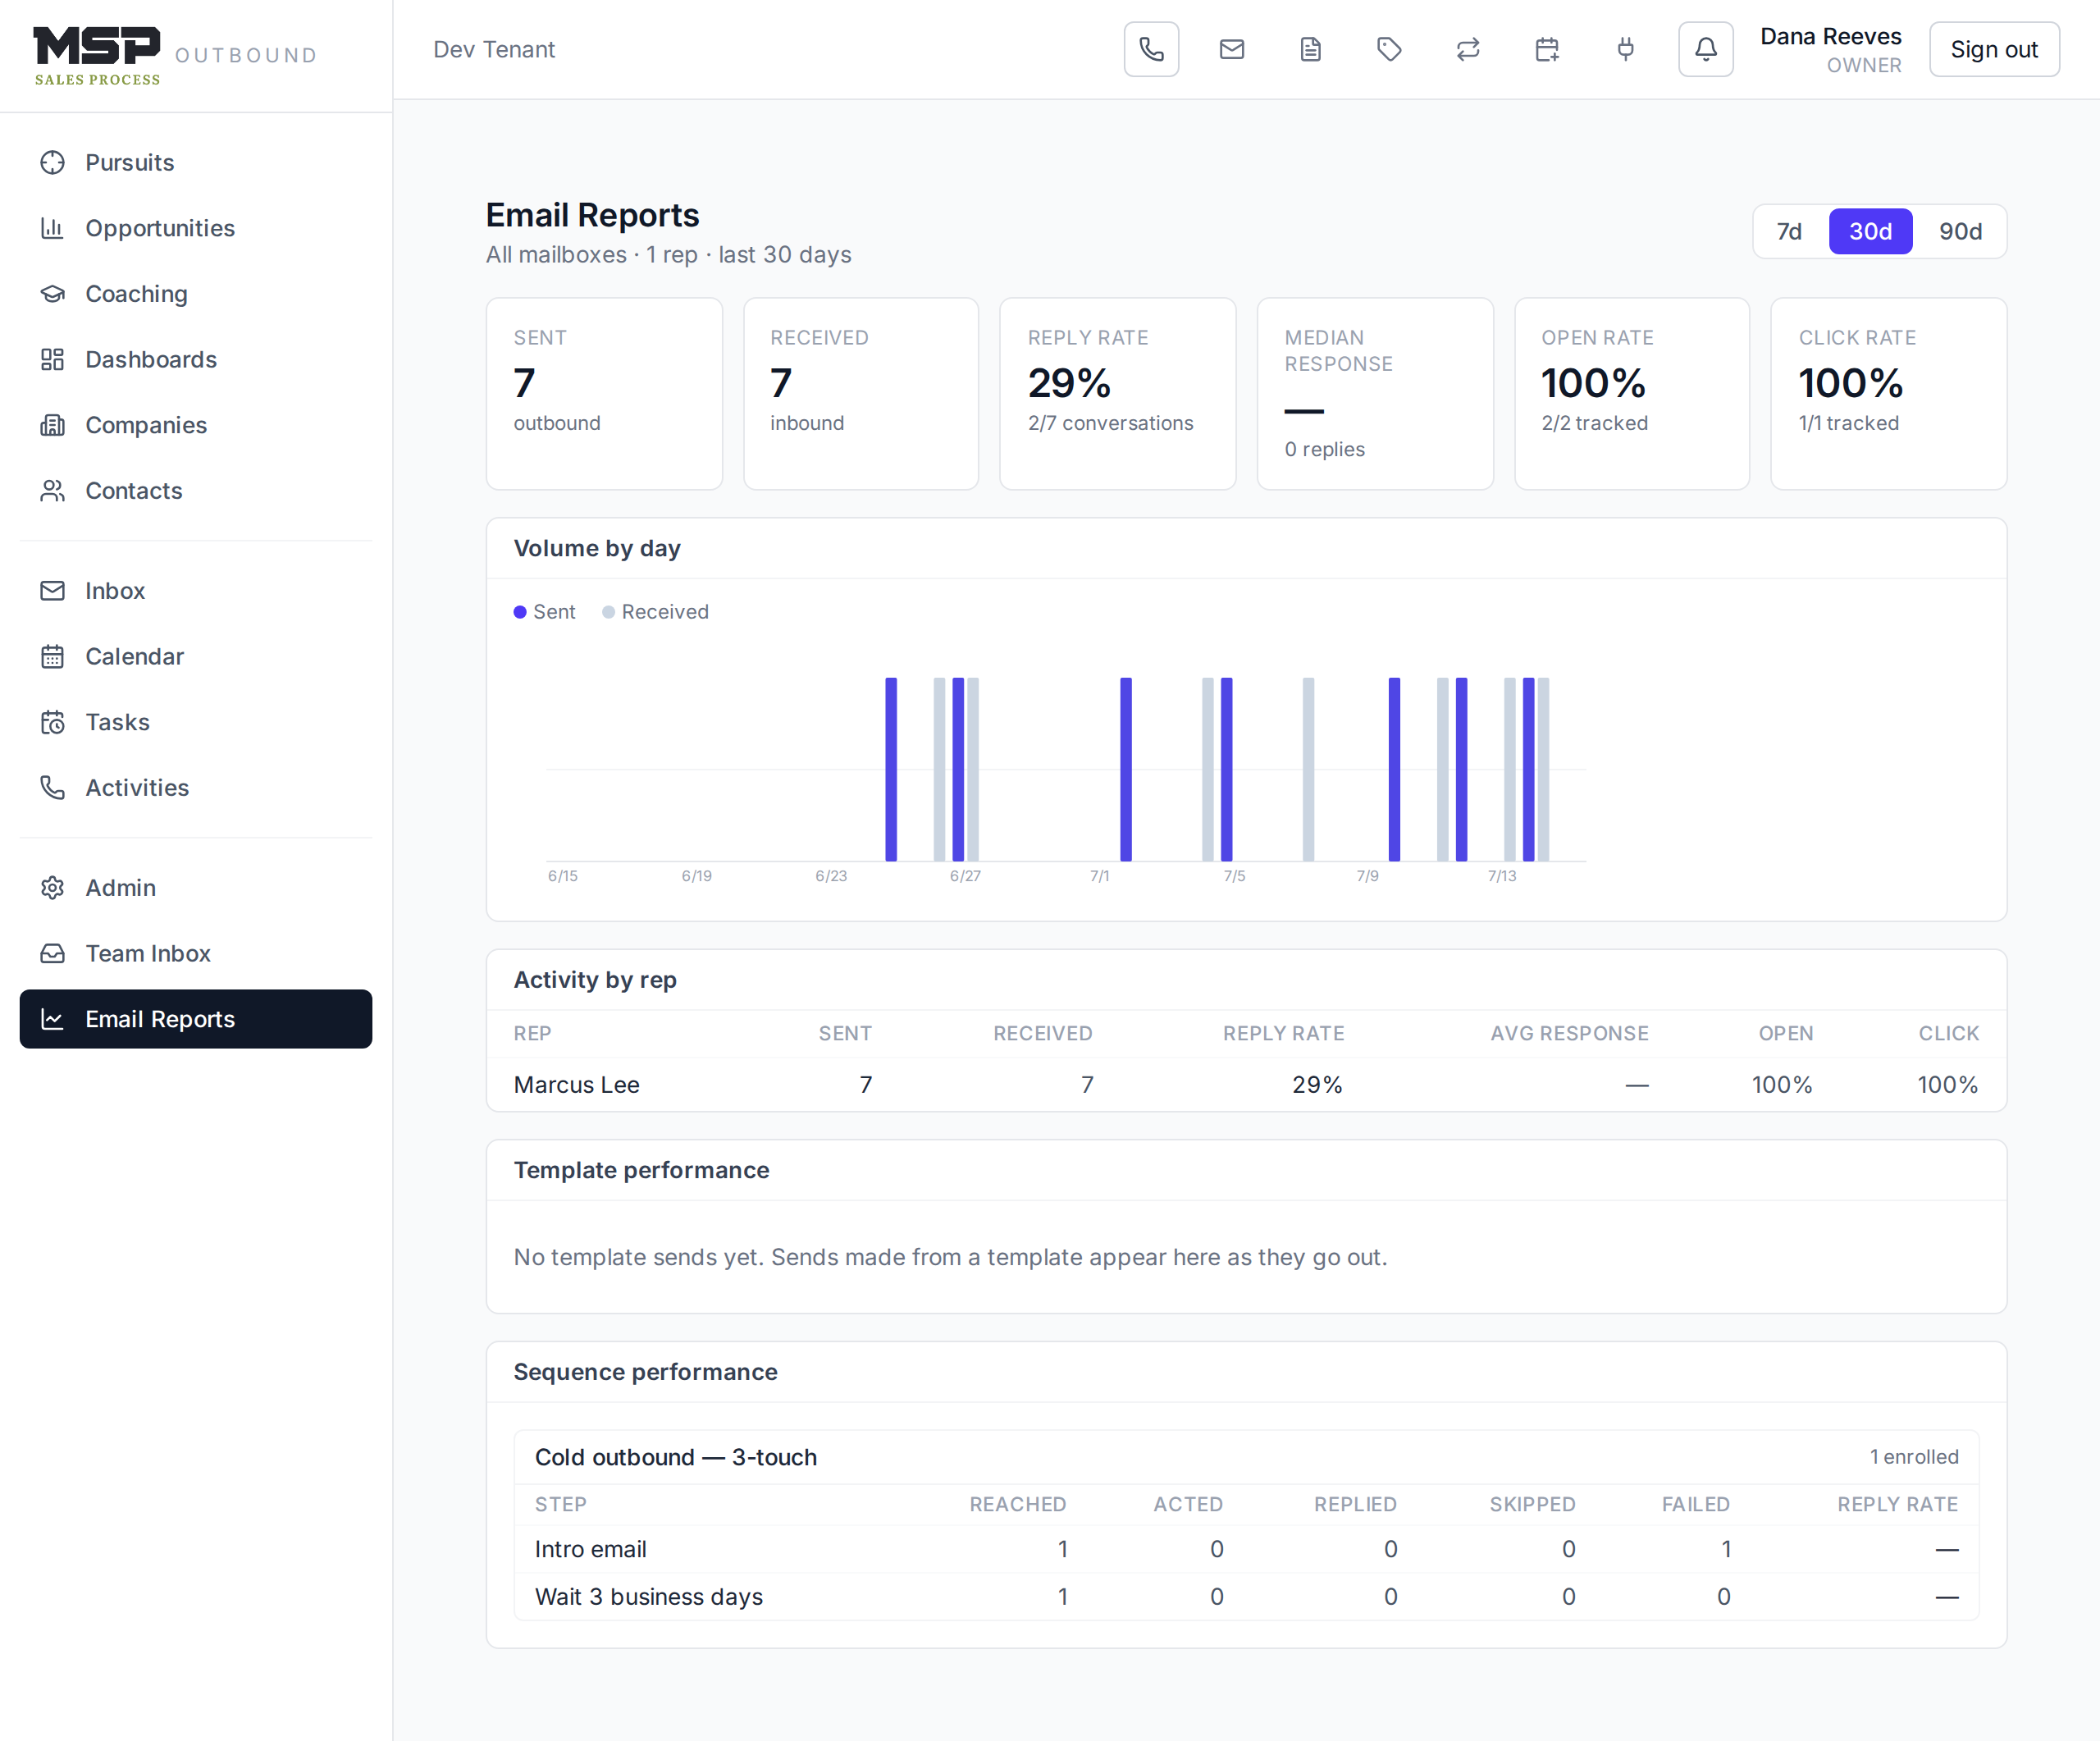
Task: Click the Cold outbound — 3-touch sequence title
Action: click(x=676, y=1457)
